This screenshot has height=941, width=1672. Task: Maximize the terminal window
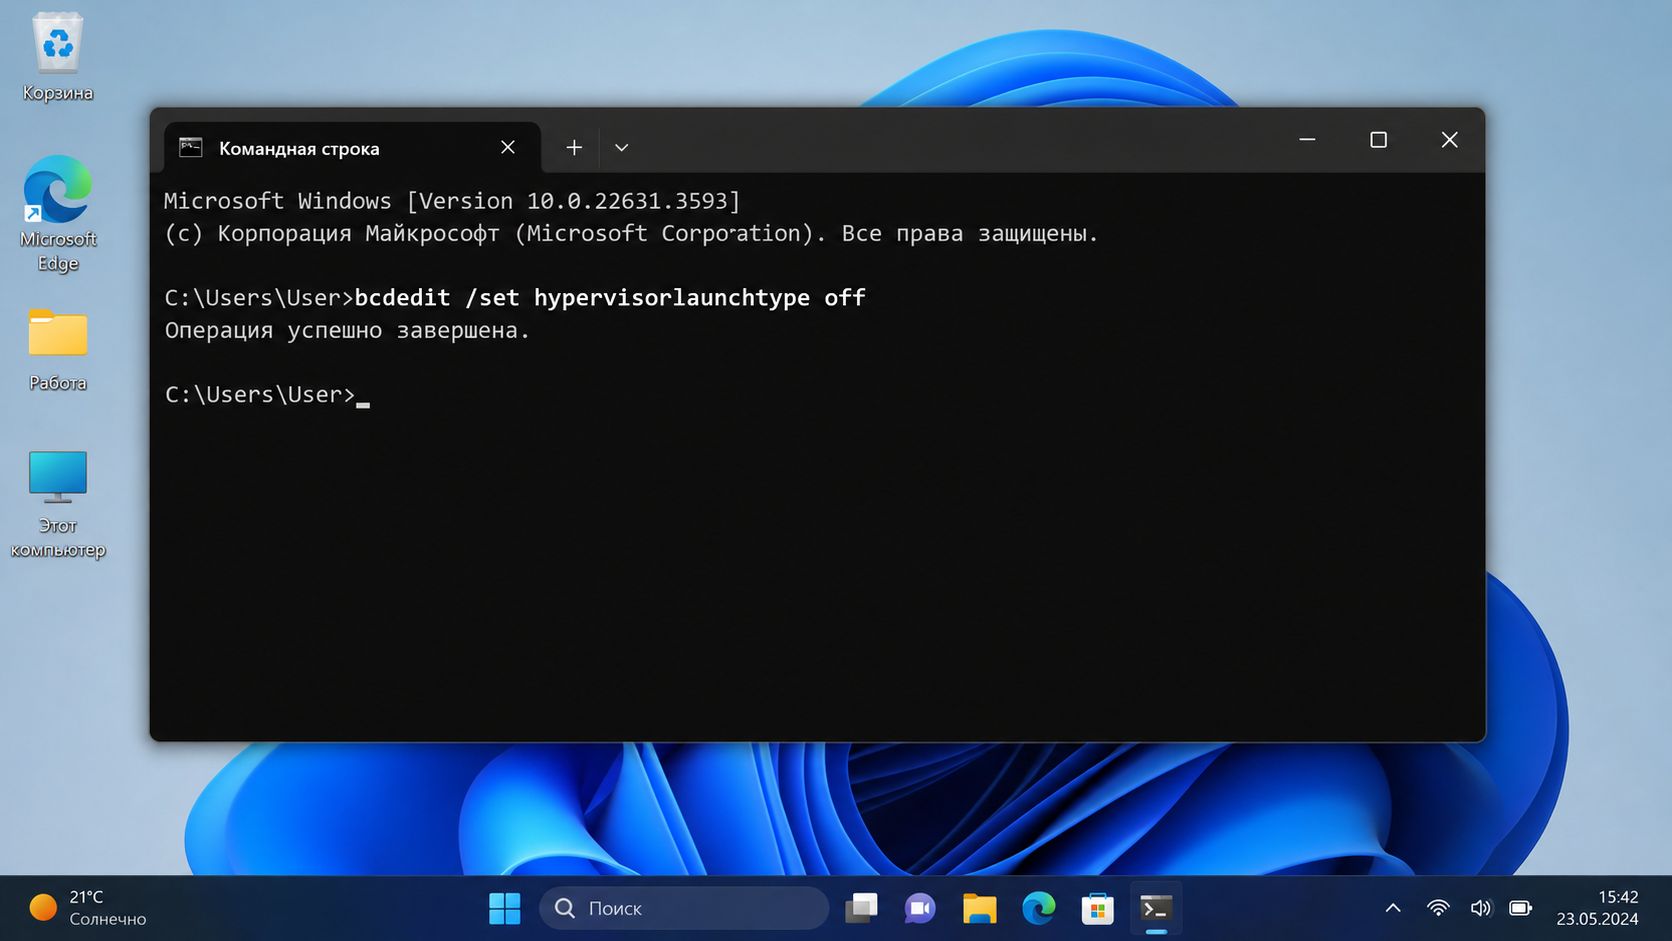click(1378, 140)
